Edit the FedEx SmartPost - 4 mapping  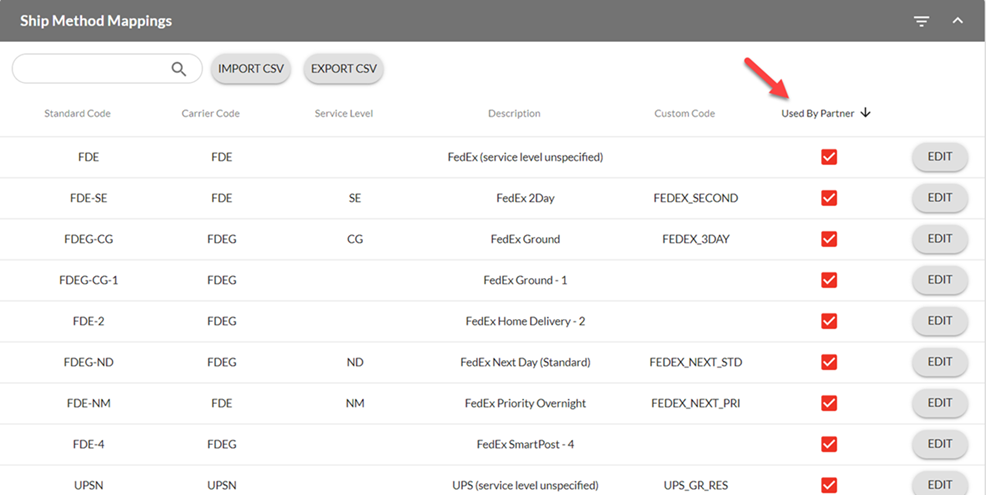939,444
